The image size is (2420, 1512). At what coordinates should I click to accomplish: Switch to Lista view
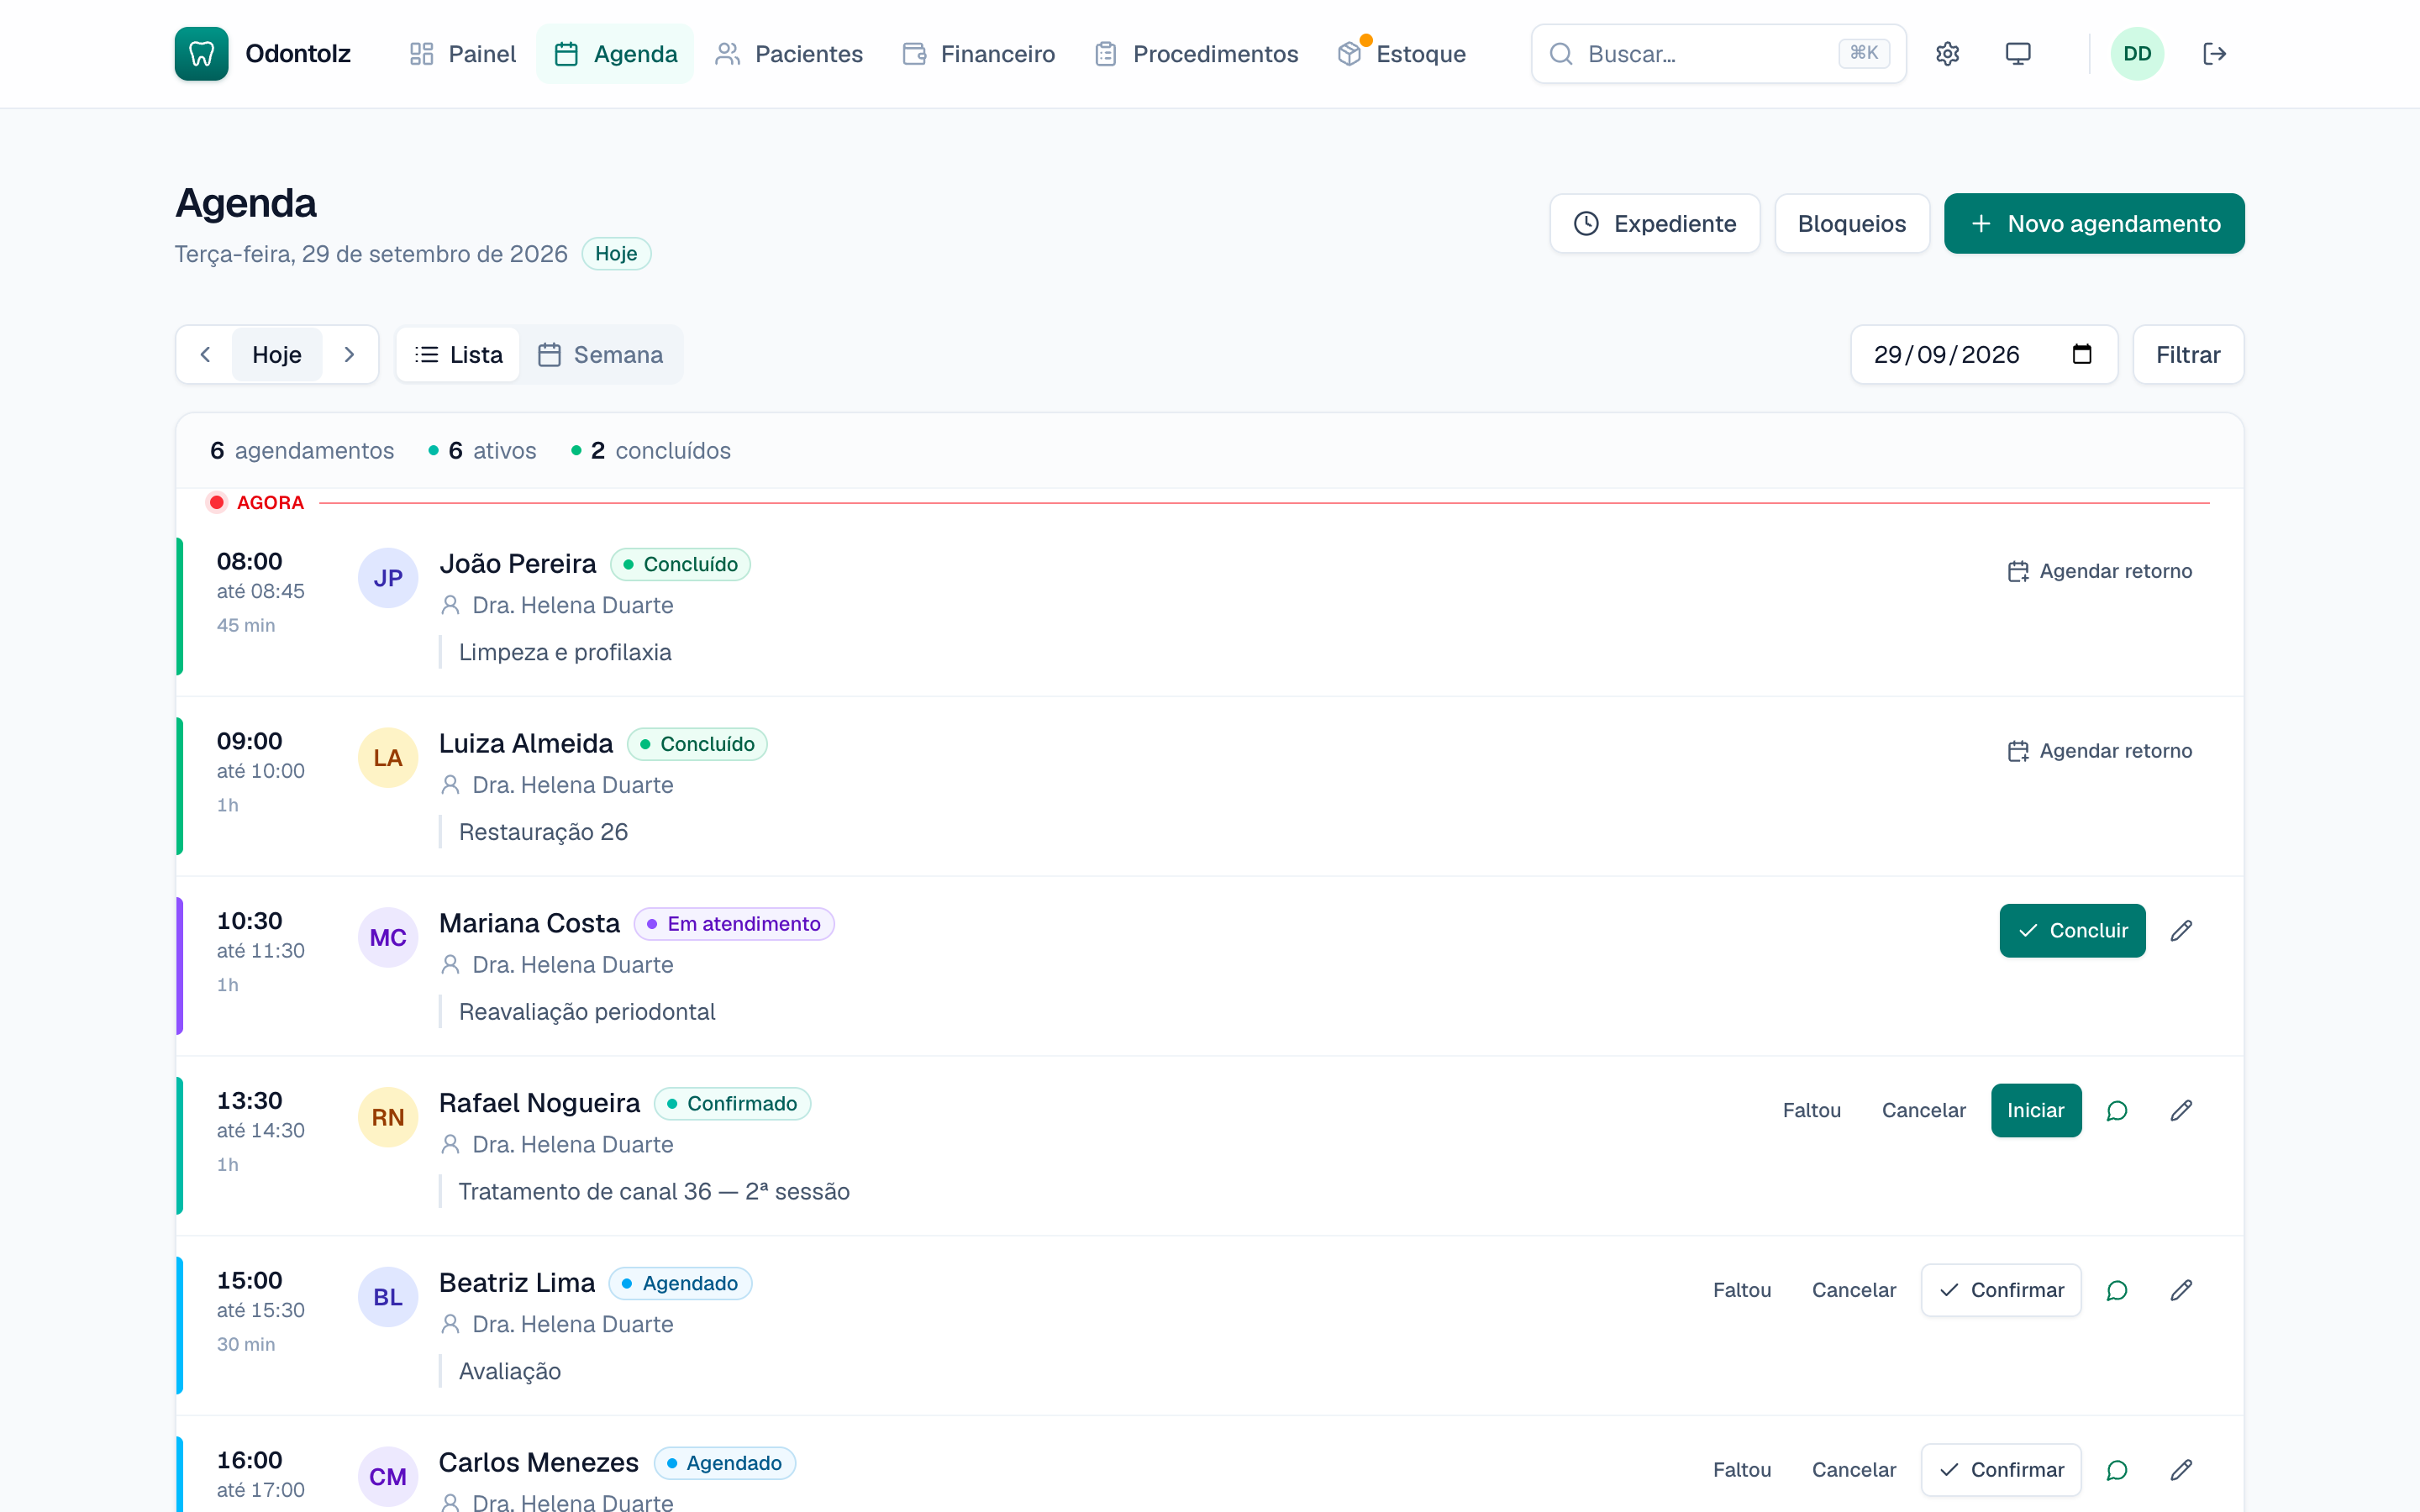coord(458,355)
